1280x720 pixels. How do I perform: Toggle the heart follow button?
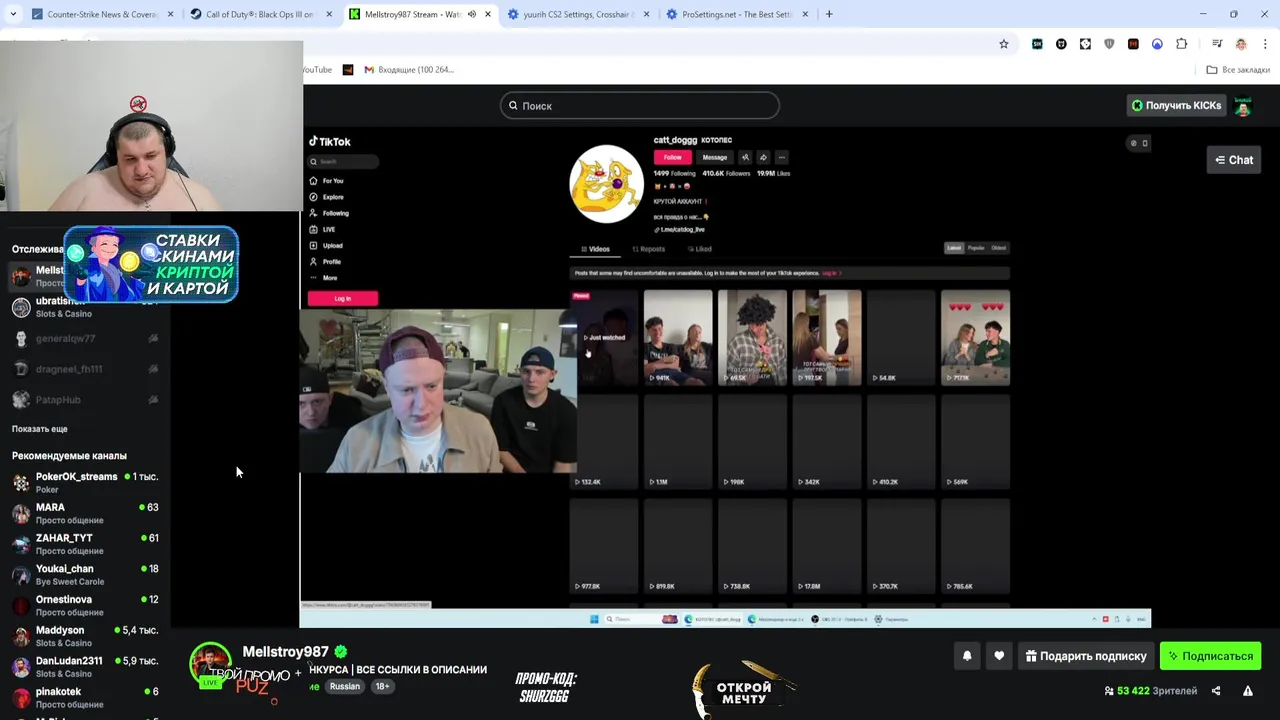point(999,656)
